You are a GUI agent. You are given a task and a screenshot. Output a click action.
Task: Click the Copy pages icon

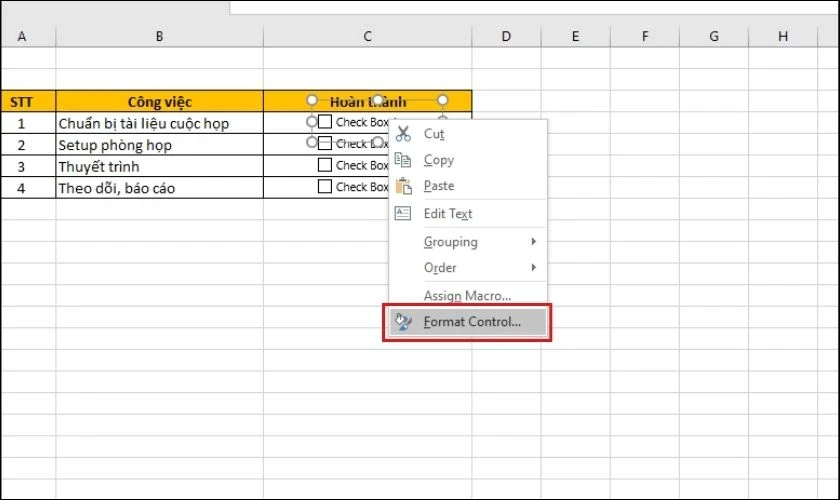[x=403, y=160]
